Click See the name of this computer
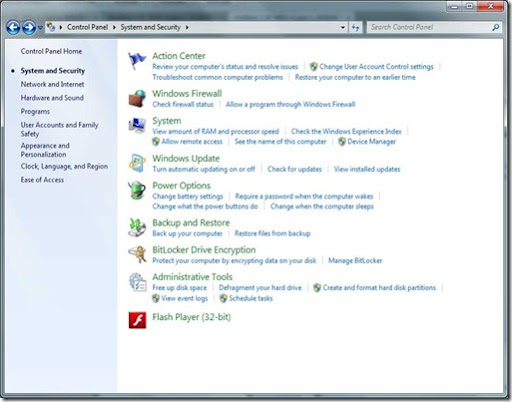Screen dimensions: 512x402 pos(280,142)
